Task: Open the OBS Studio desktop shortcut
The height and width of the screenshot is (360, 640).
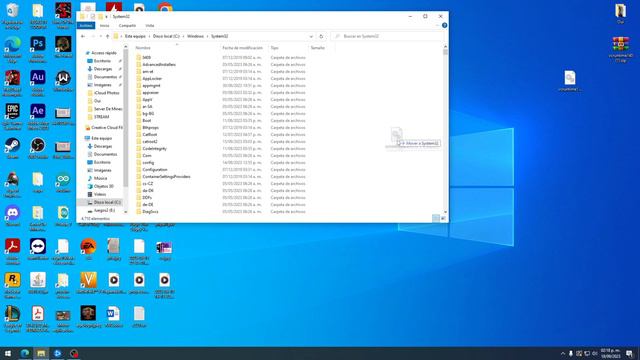Action: tap(38, 146)
